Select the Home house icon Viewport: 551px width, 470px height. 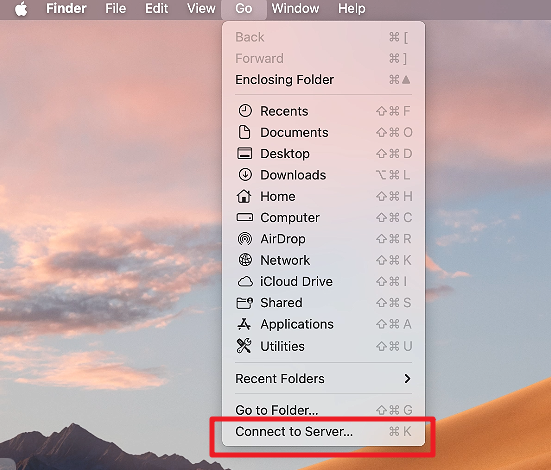pos(244,196)
